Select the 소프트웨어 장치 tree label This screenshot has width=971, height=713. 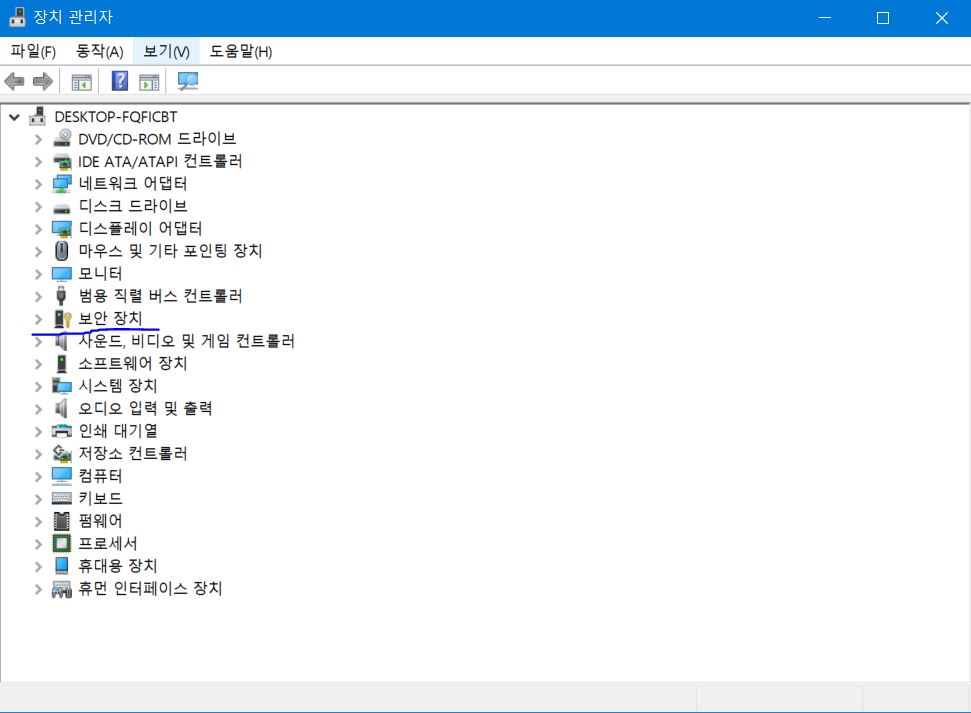(x=133, y=364)
